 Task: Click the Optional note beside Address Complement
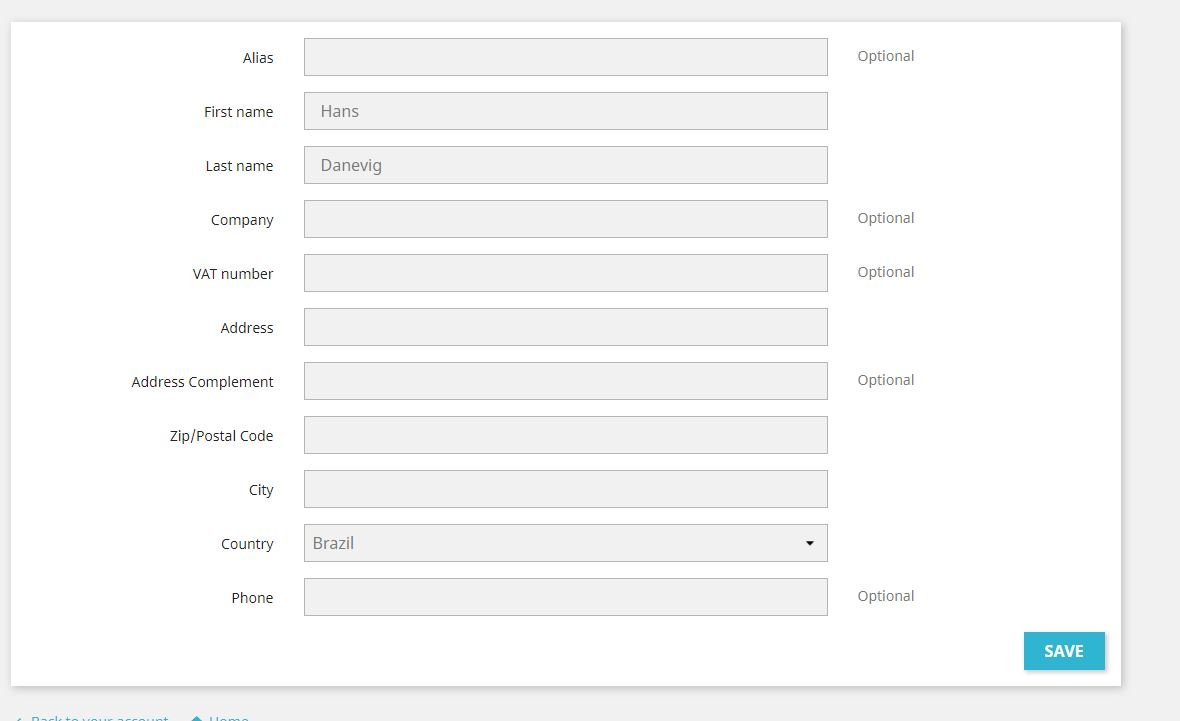tap(886, 380)
